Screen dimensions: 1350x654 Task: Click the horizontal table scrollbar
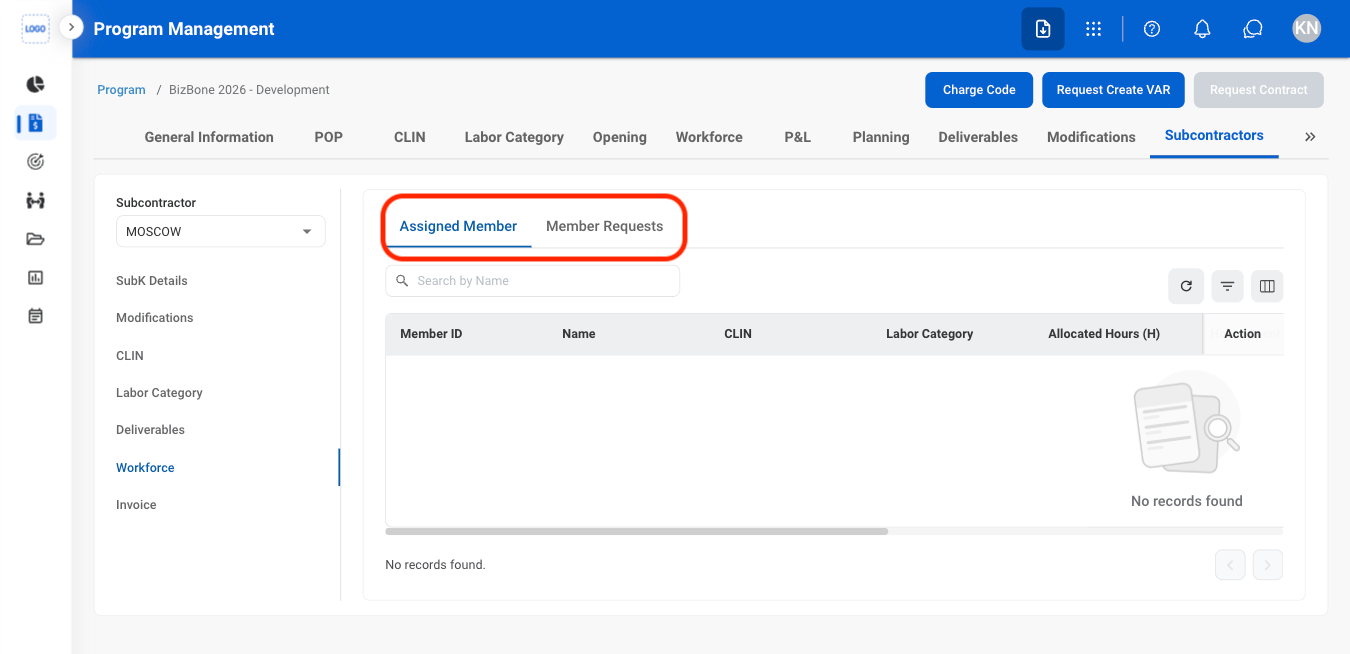(636, 531)
